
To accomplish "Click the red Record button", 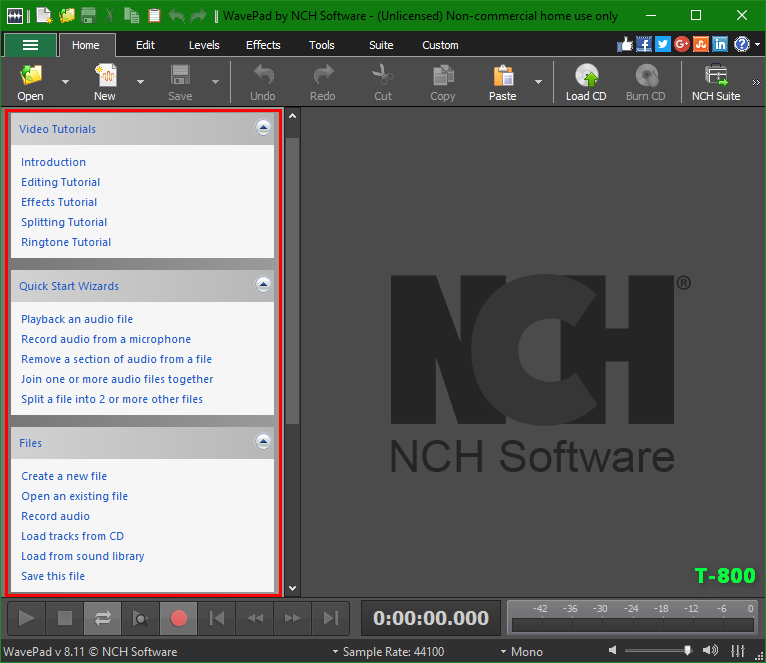I will tap(179, 619).
